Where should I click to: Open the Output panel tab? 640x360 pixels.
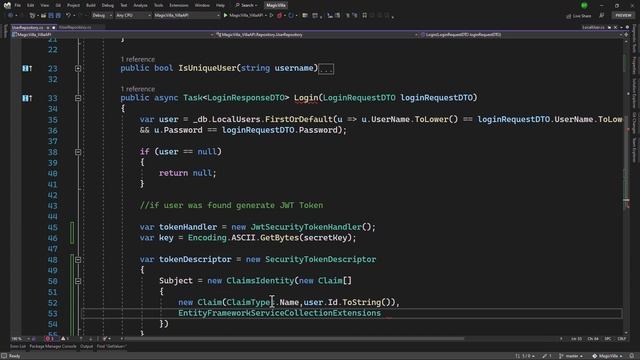pyautogui.click(x=87, y=347)
